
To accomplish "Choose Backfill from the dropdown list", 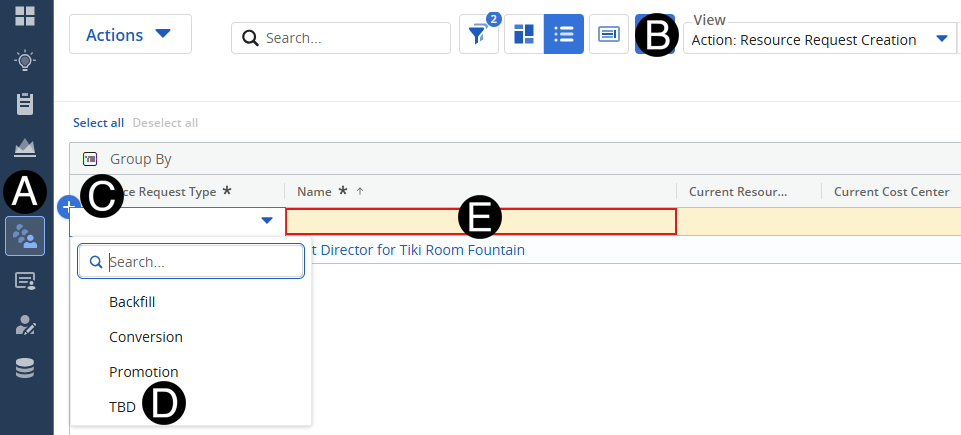I will tap(132, 302).
